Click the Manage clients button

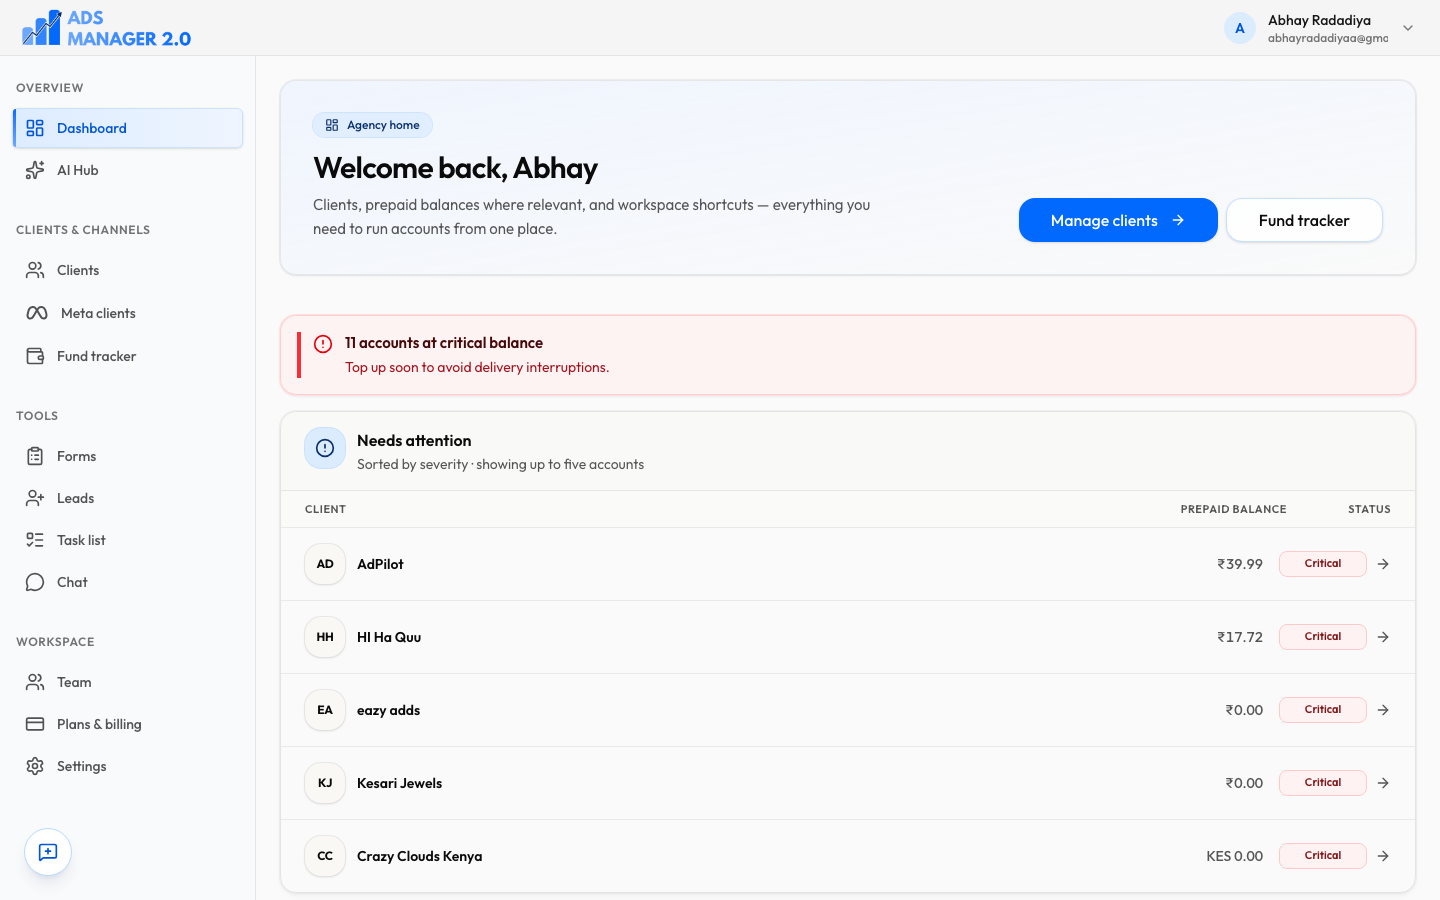(x=1118, y=220)
